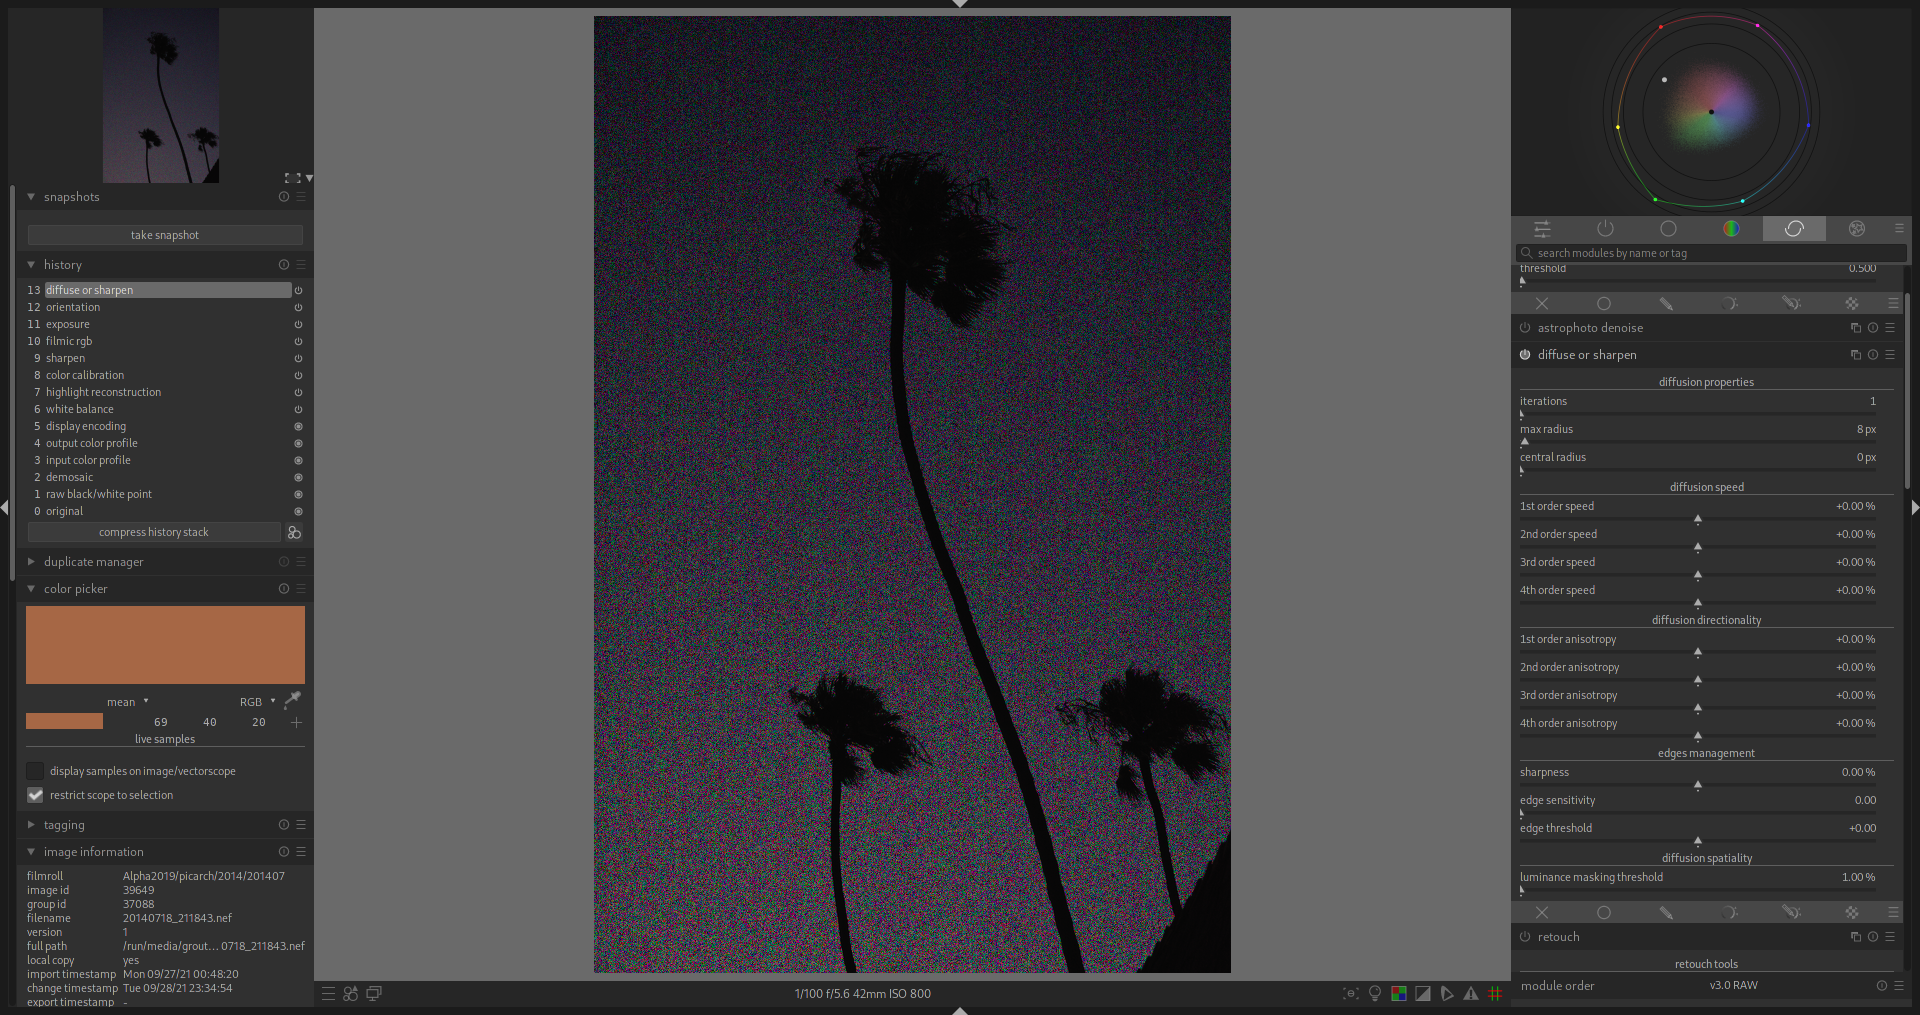Reset astrophoto denoise module parameters
Viewport: 1920px width, 1015px height.
(1873, 328)
